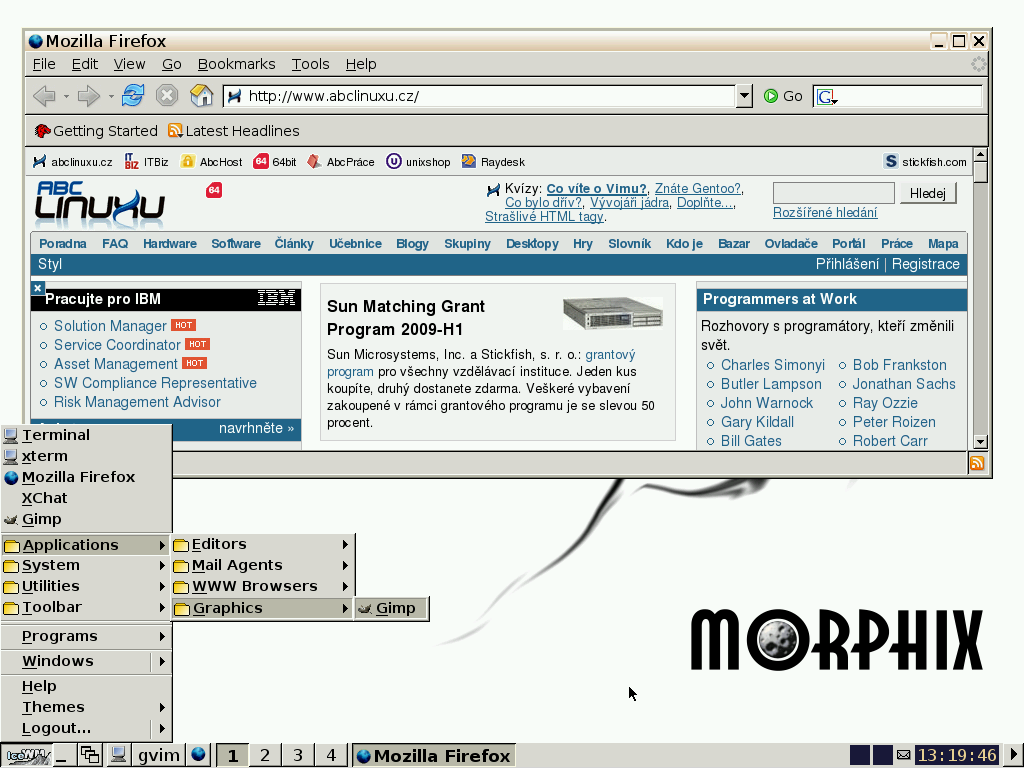Expand the Programs submenu
1024x768 pixels.
[x=86, y=636]
